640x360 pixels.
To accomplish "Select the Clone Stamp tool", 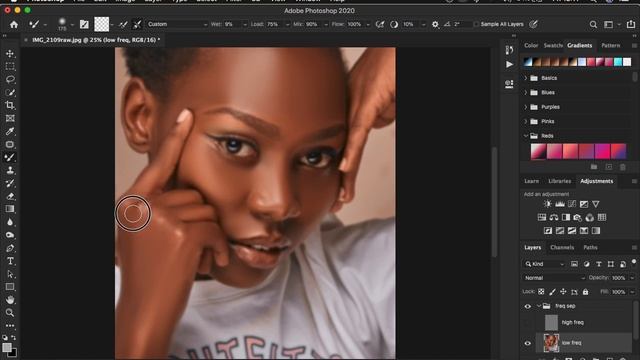I will tap(10, 170).
